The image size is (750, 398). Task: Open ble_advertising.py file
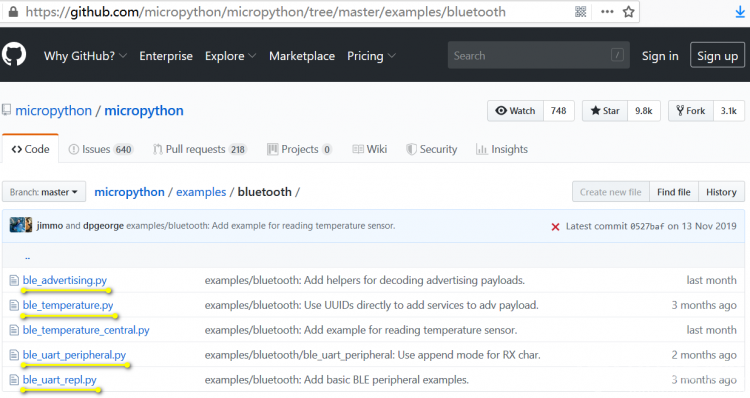(65, 280)
